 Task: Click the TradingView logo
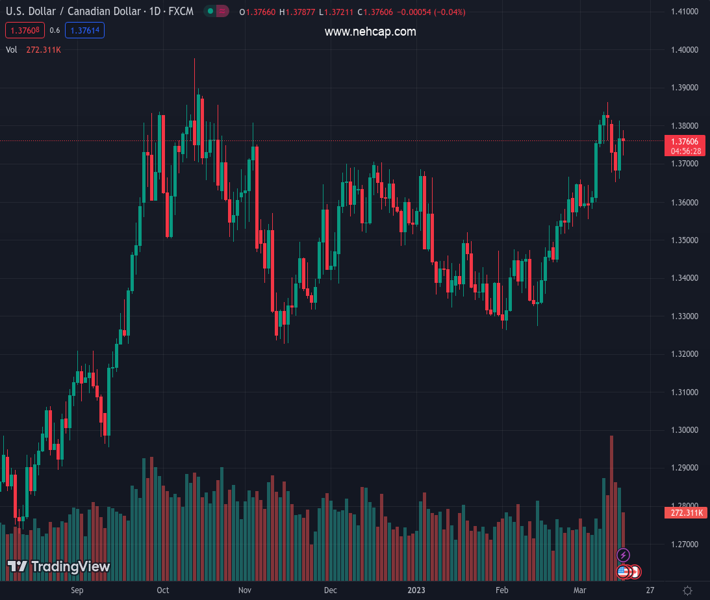coord(59,567)
